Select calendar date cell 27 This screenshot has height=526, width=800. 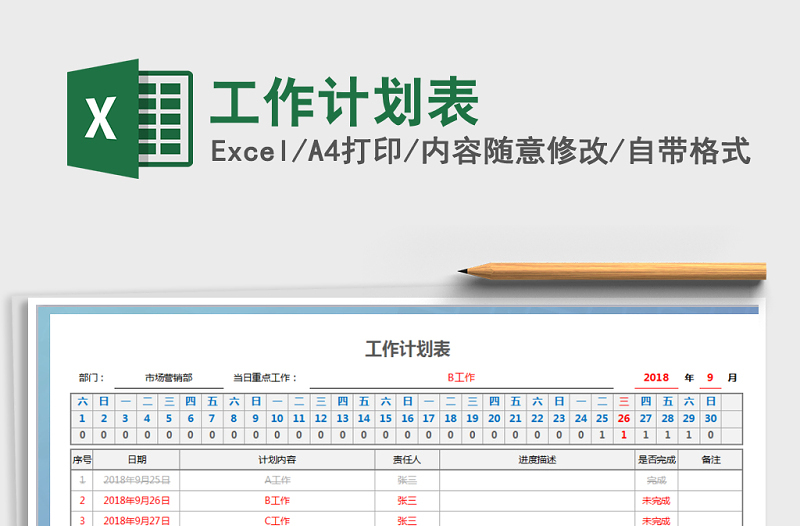point(646,418)
